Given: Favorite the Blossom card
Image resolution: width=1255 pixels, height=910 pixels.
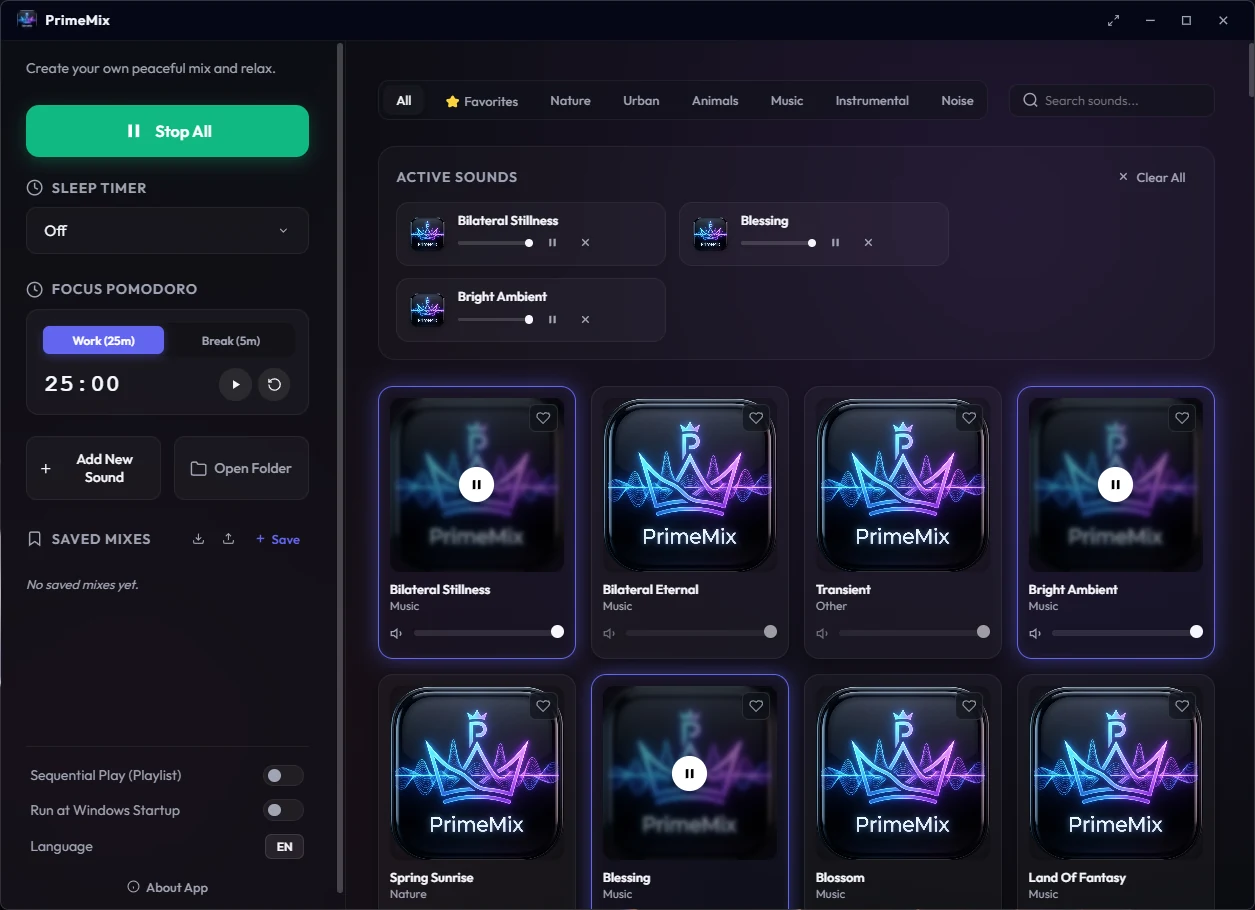Looking at the screenshot, I should (969, 706).
